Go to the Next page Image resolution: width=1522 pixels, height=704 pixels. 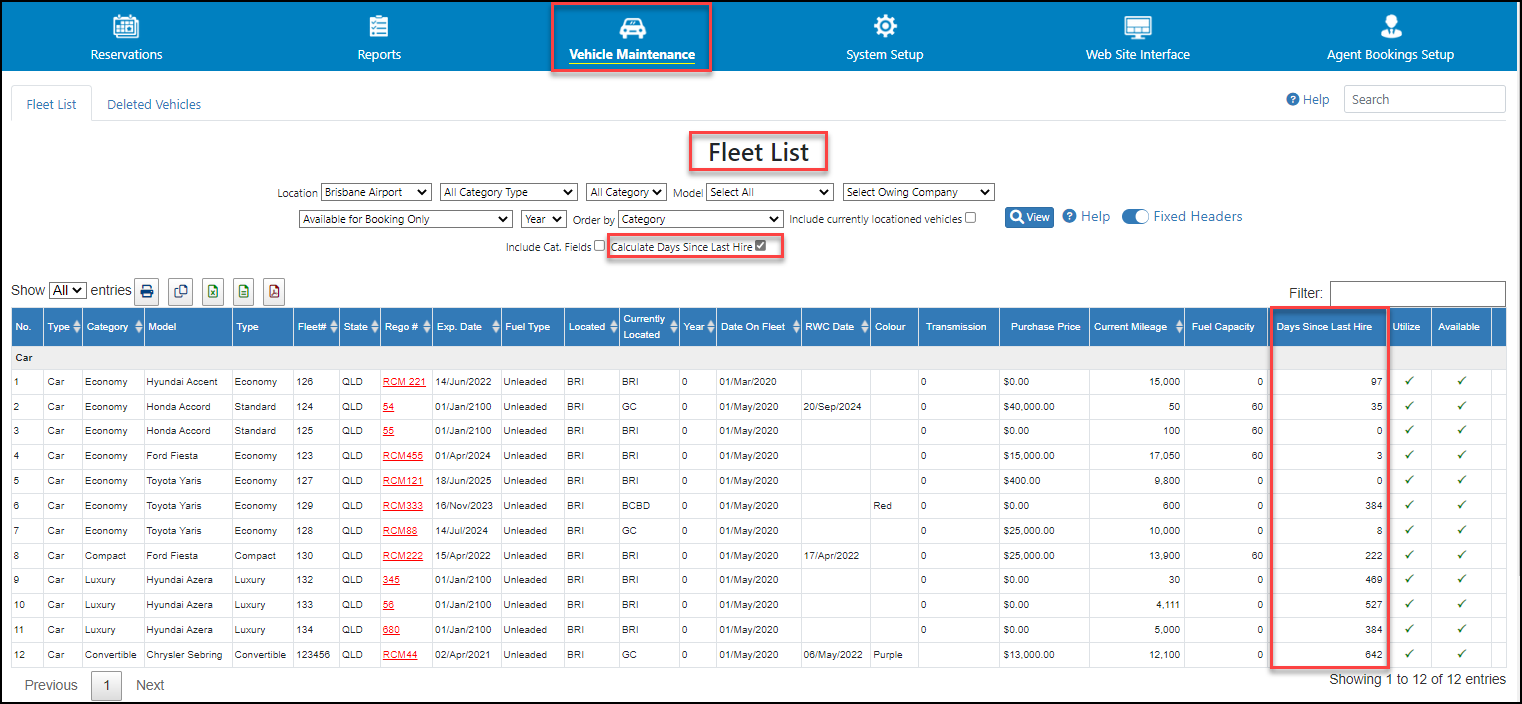[150, 685]
